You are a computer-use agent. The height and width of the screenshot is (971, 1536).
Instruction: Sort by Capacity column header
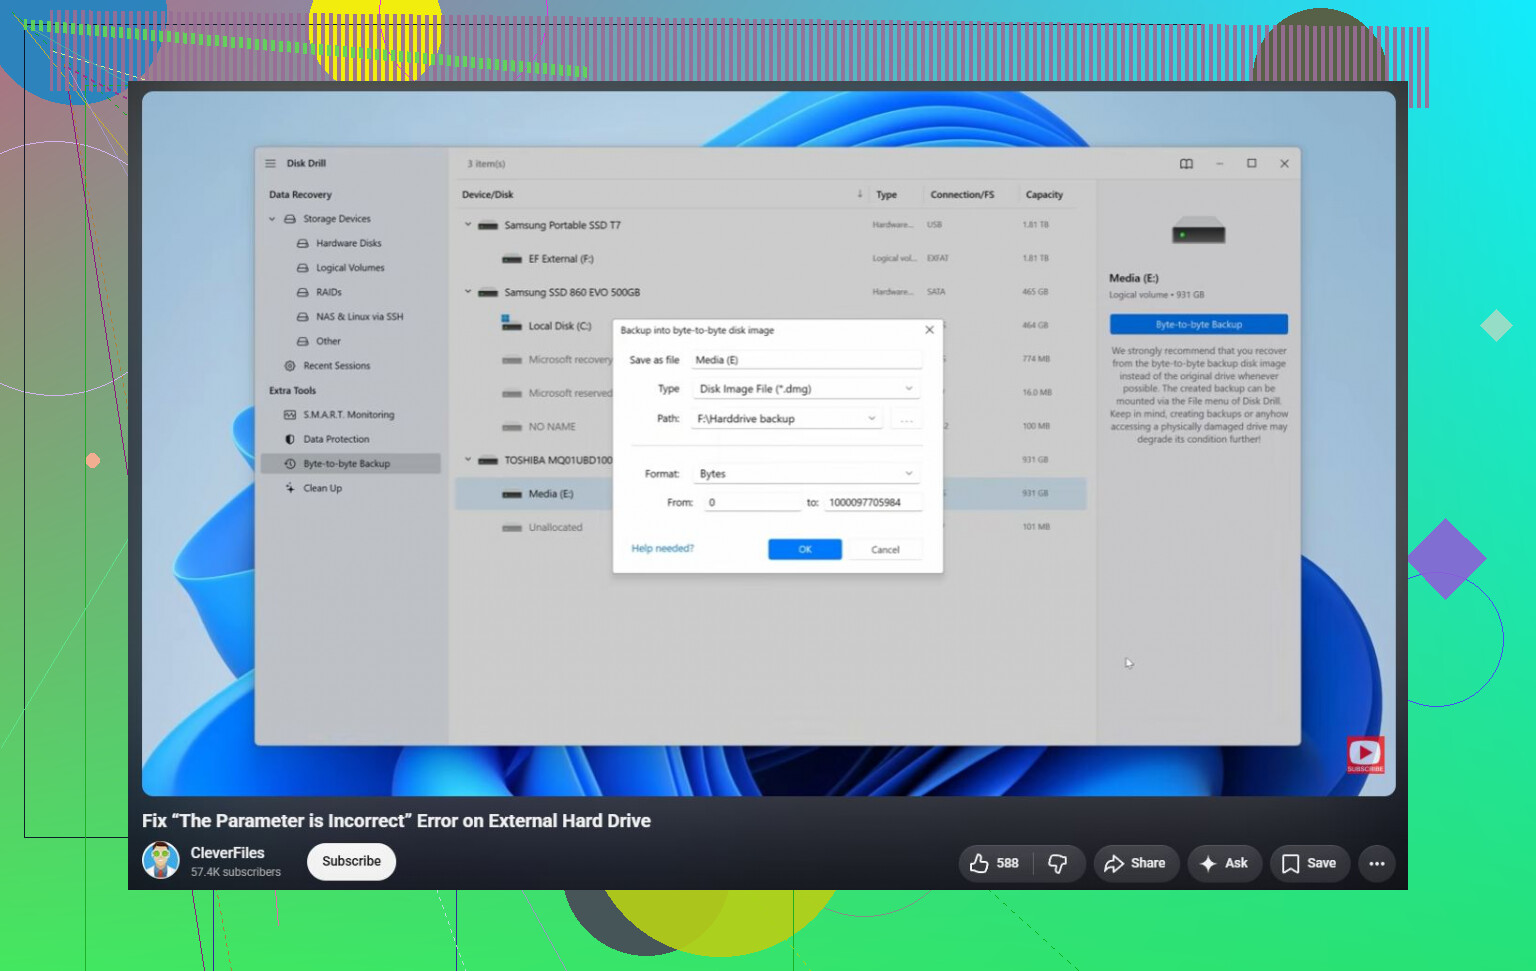1044,195
